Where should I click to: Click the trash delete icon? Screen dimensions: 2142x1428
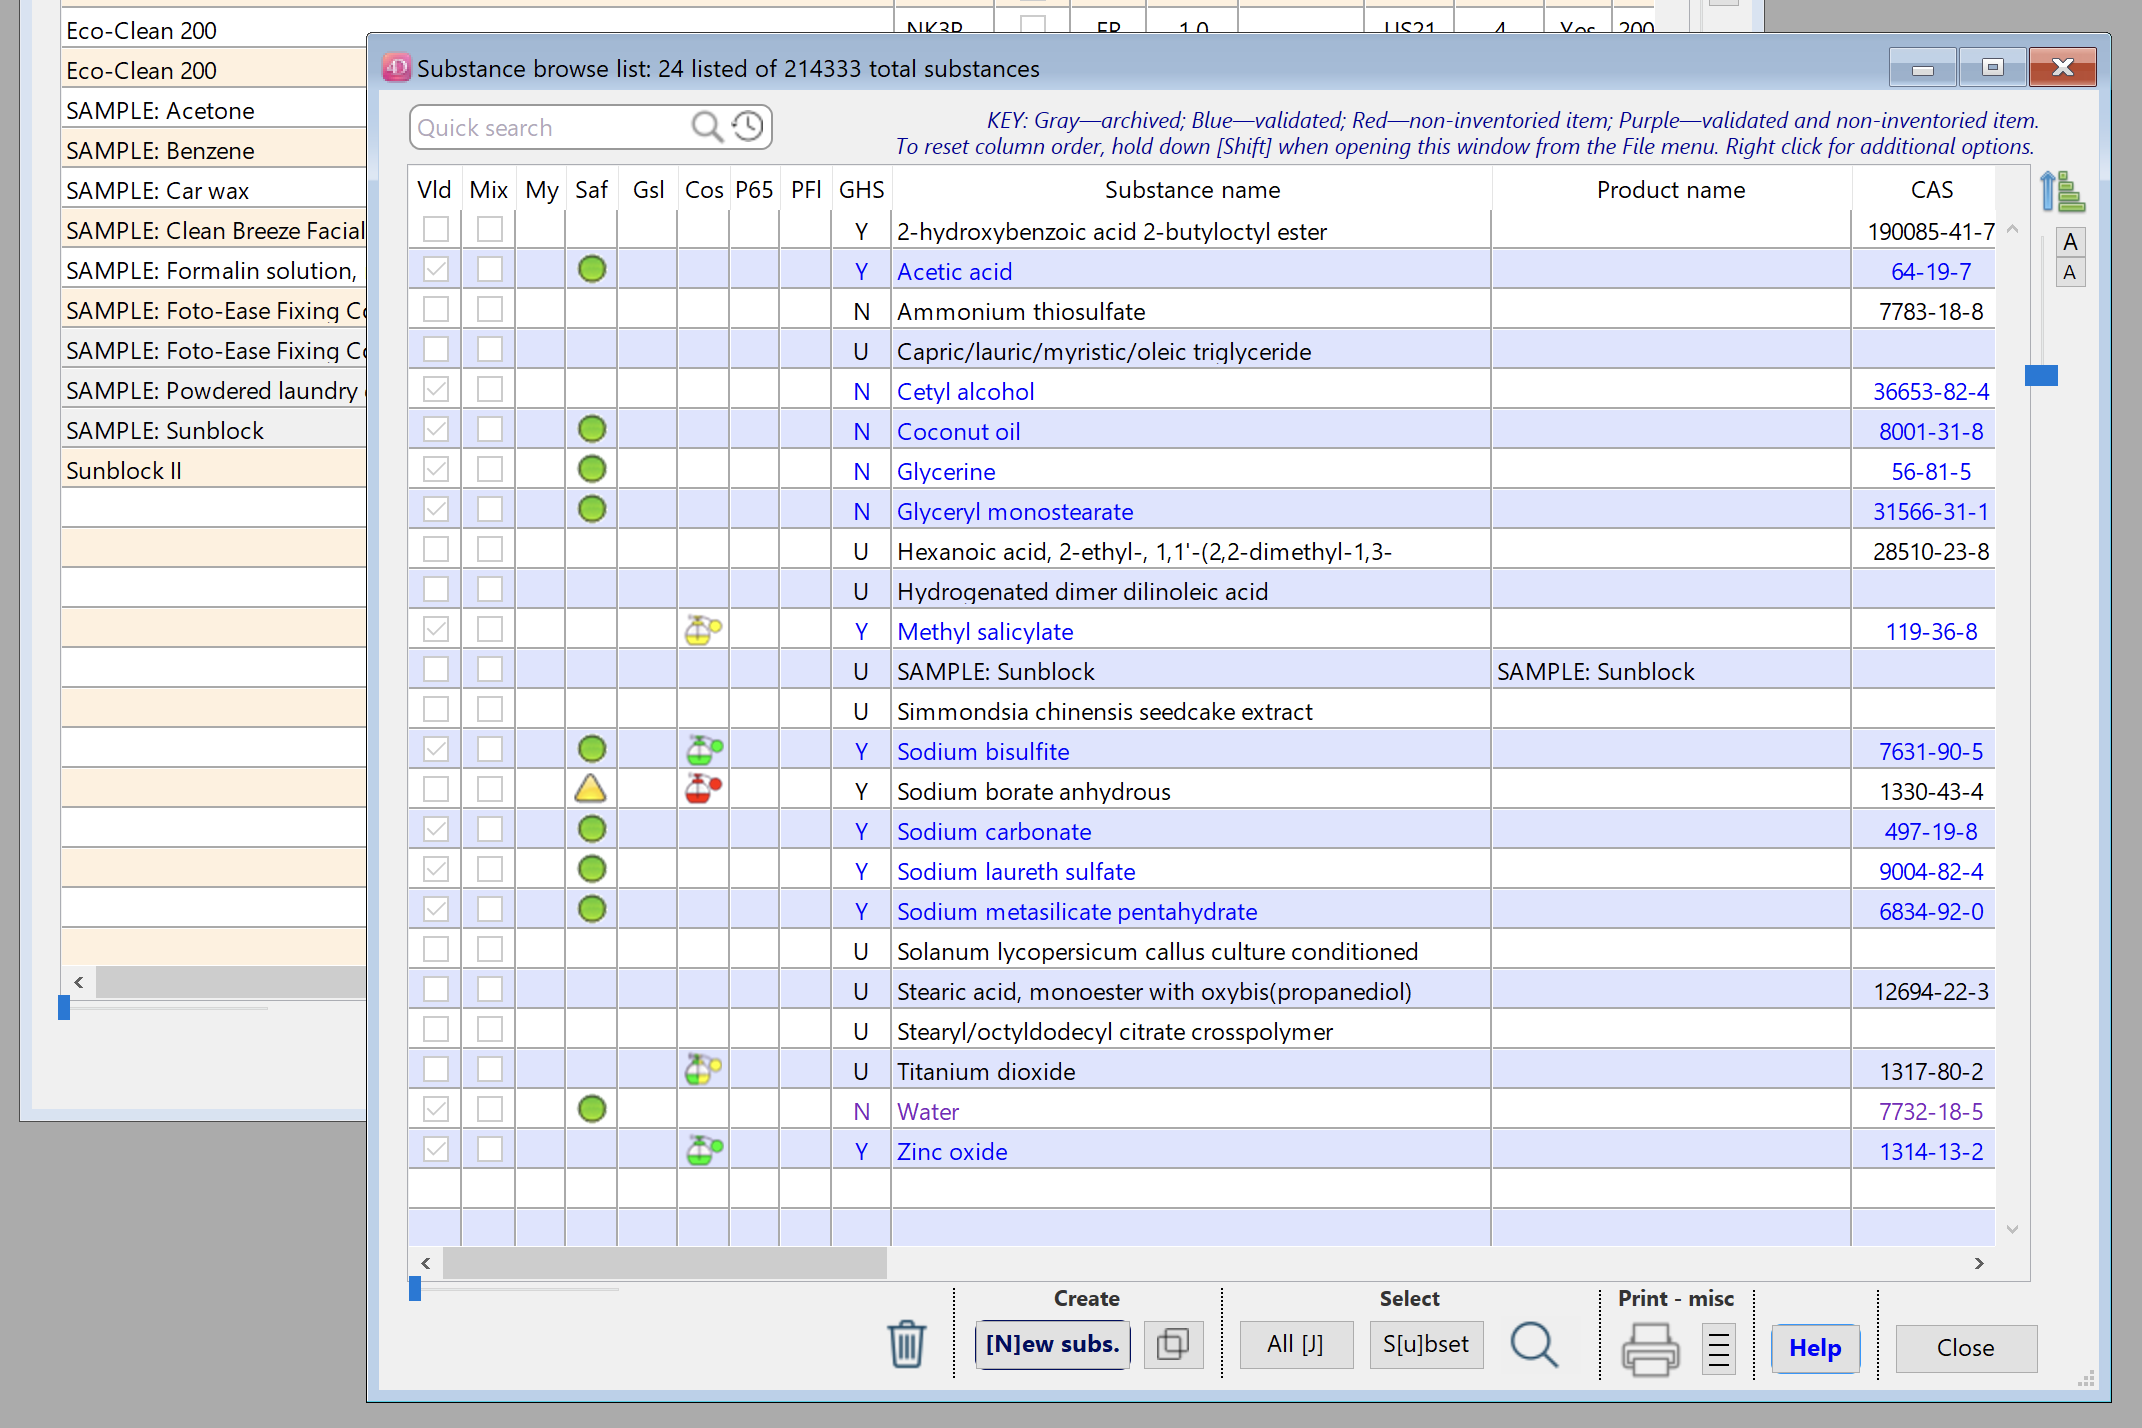[x=906, y=1345]
